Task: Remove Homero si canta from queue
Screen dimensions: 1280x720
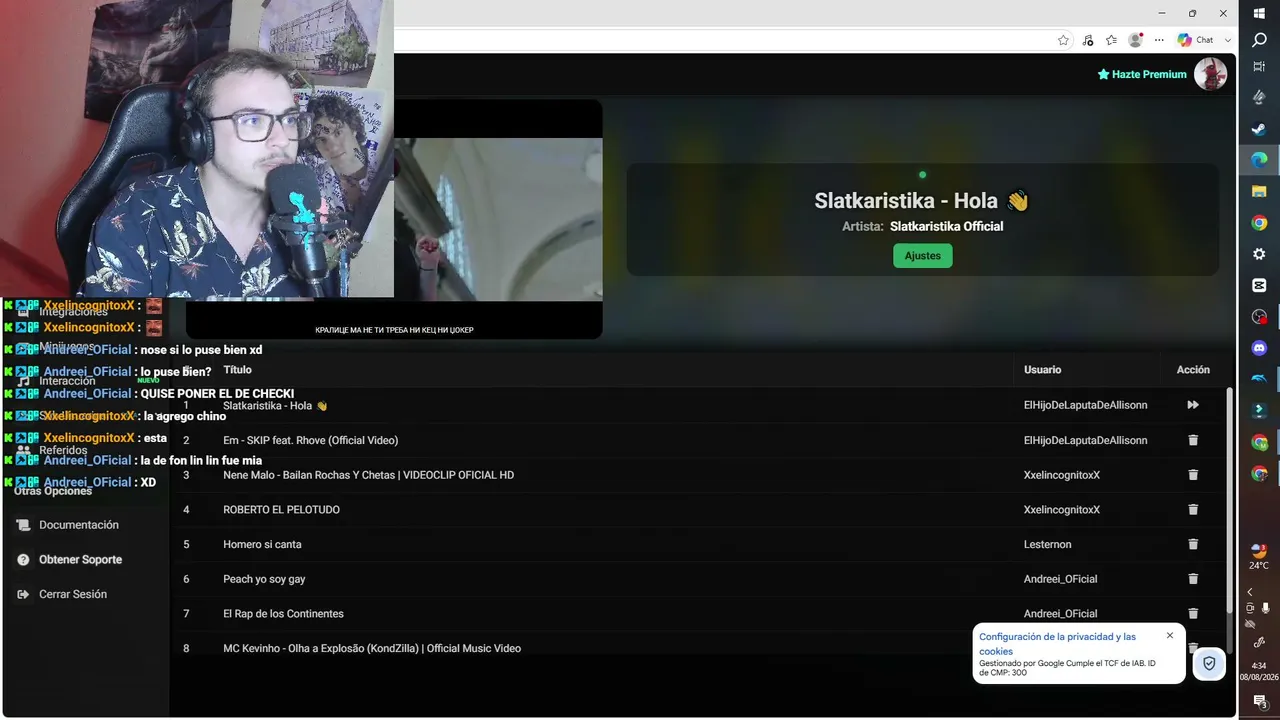Action: [x=1193, y=544]
